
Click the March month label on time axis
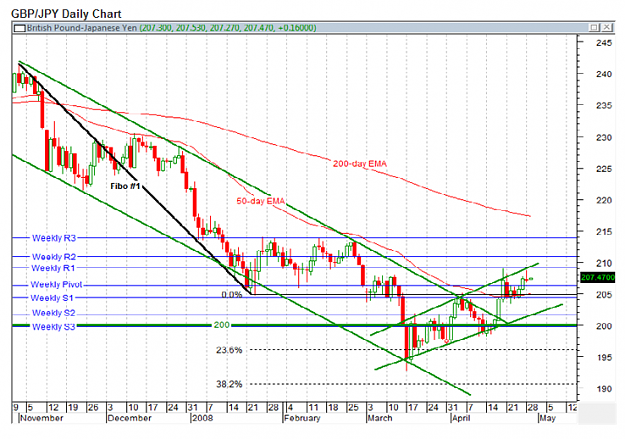tap(380, 418)
